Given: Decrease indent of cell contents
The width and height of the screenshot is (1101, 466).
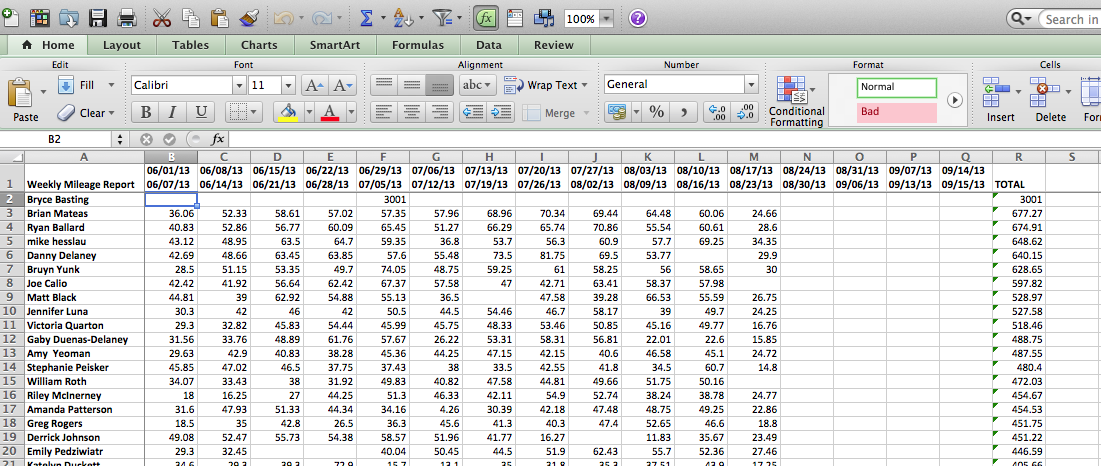Looking at the screenshot, I should click(472, 112).
